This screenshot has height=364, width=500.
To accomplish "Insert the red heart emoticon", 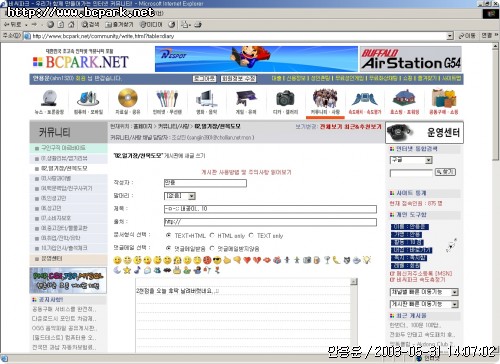I will (x=247, y=260).
